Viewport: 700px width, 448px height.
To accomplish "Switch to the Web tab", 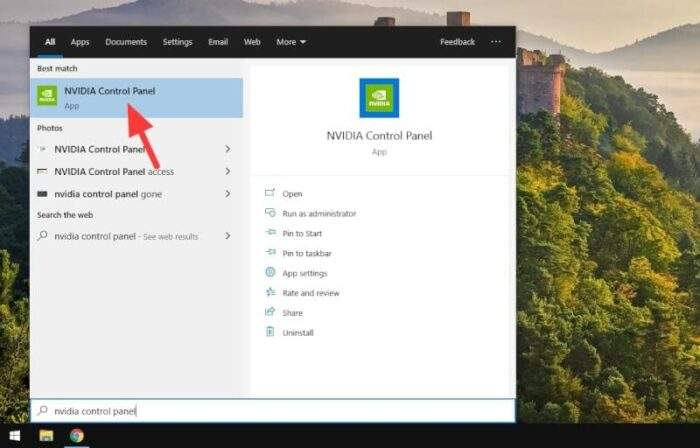I will pos(252,42).
